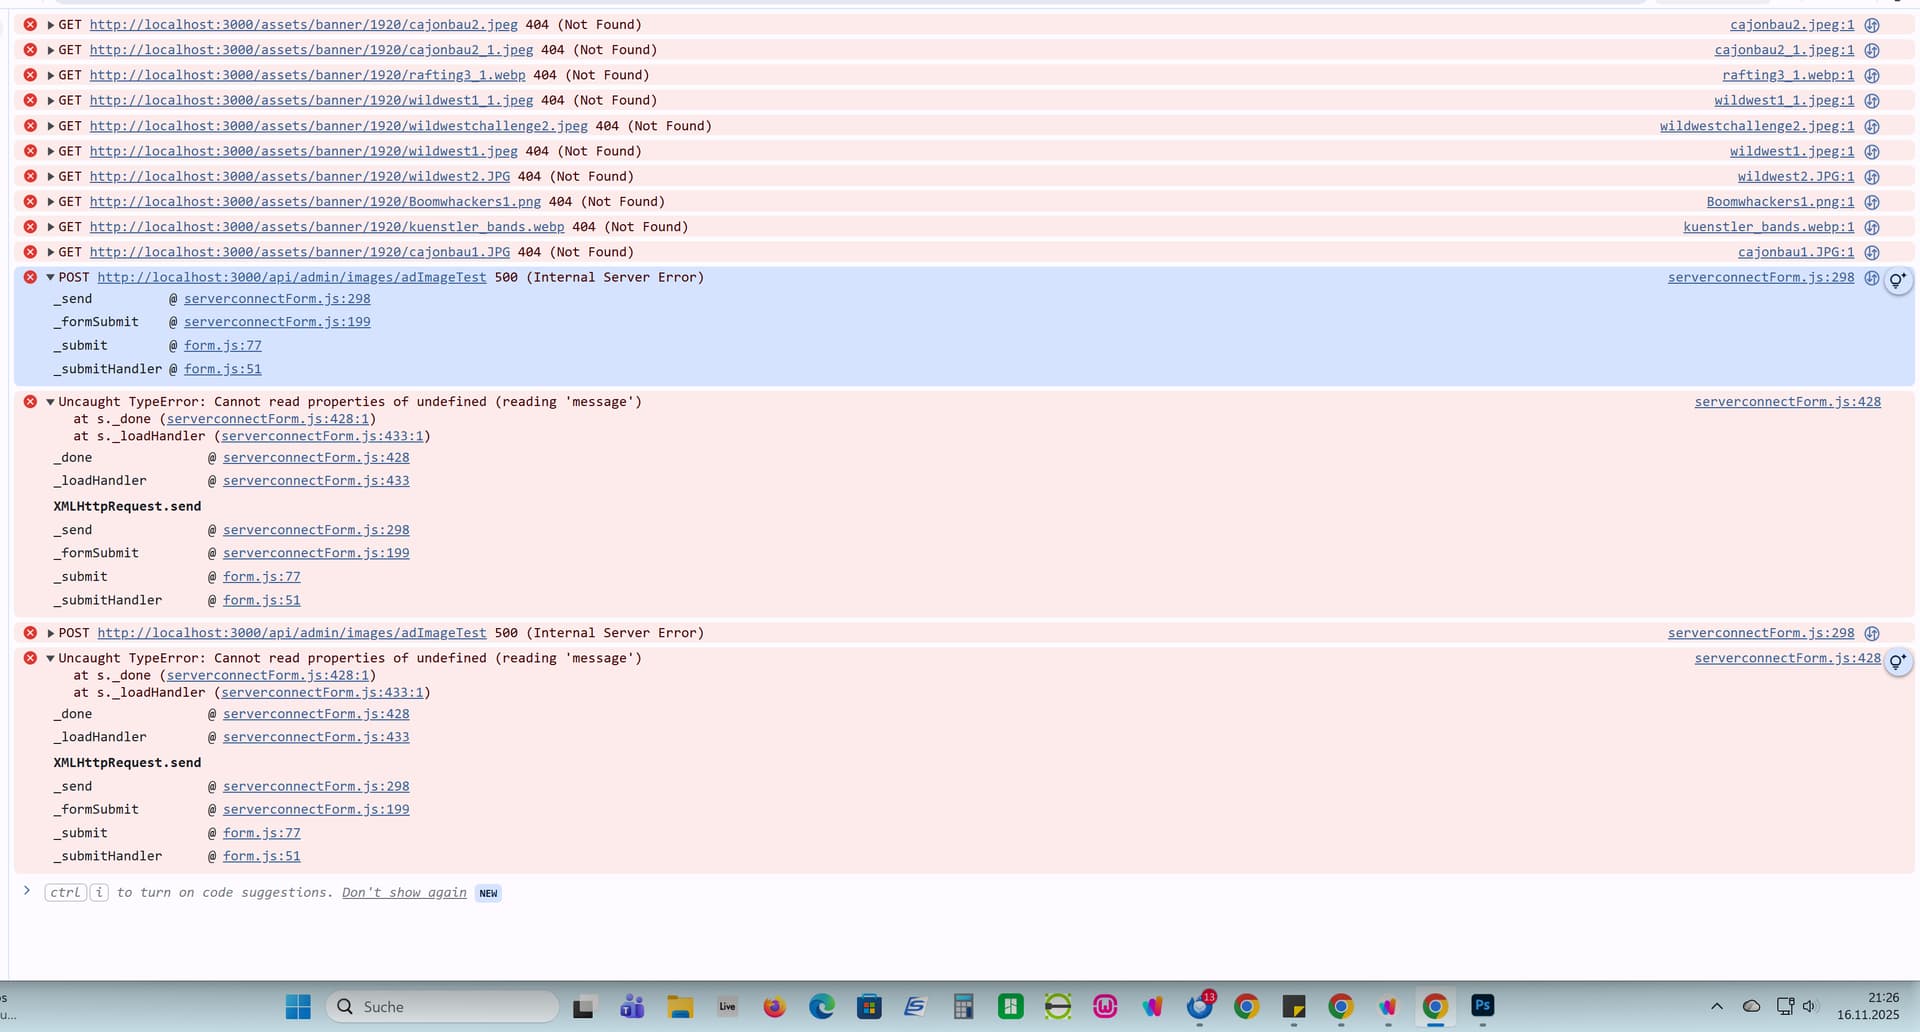Click "Don't show again" for code suggestions

[x=404, y=893]
